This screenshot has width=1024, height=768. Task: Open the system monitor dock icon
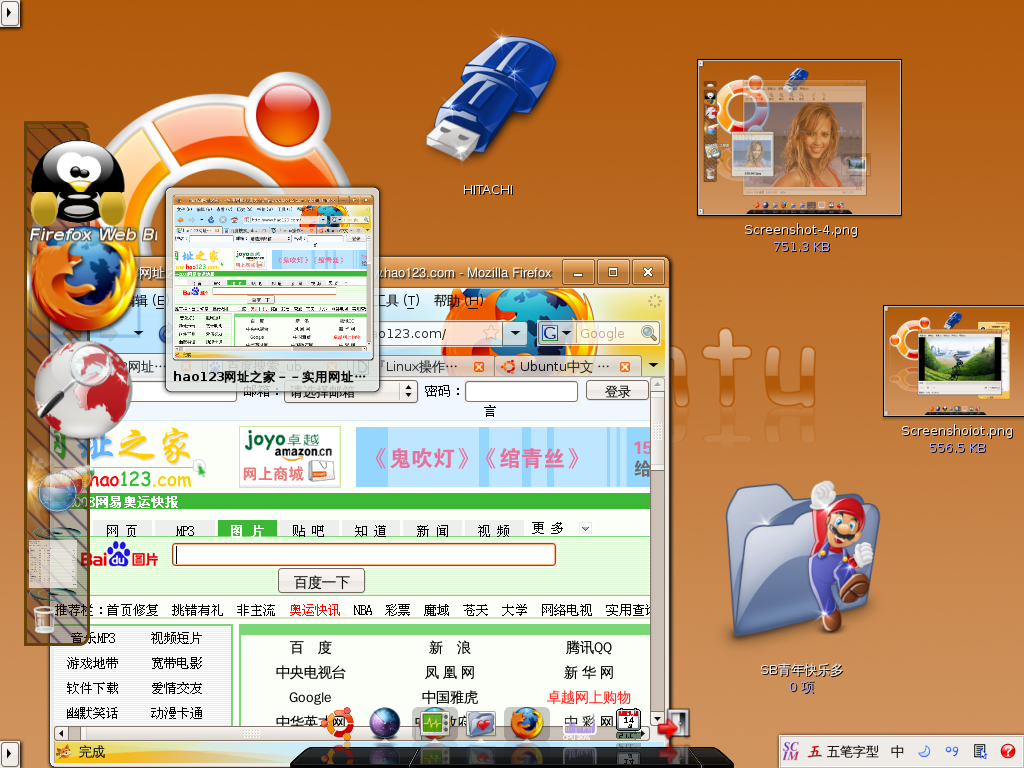[434, 724]
